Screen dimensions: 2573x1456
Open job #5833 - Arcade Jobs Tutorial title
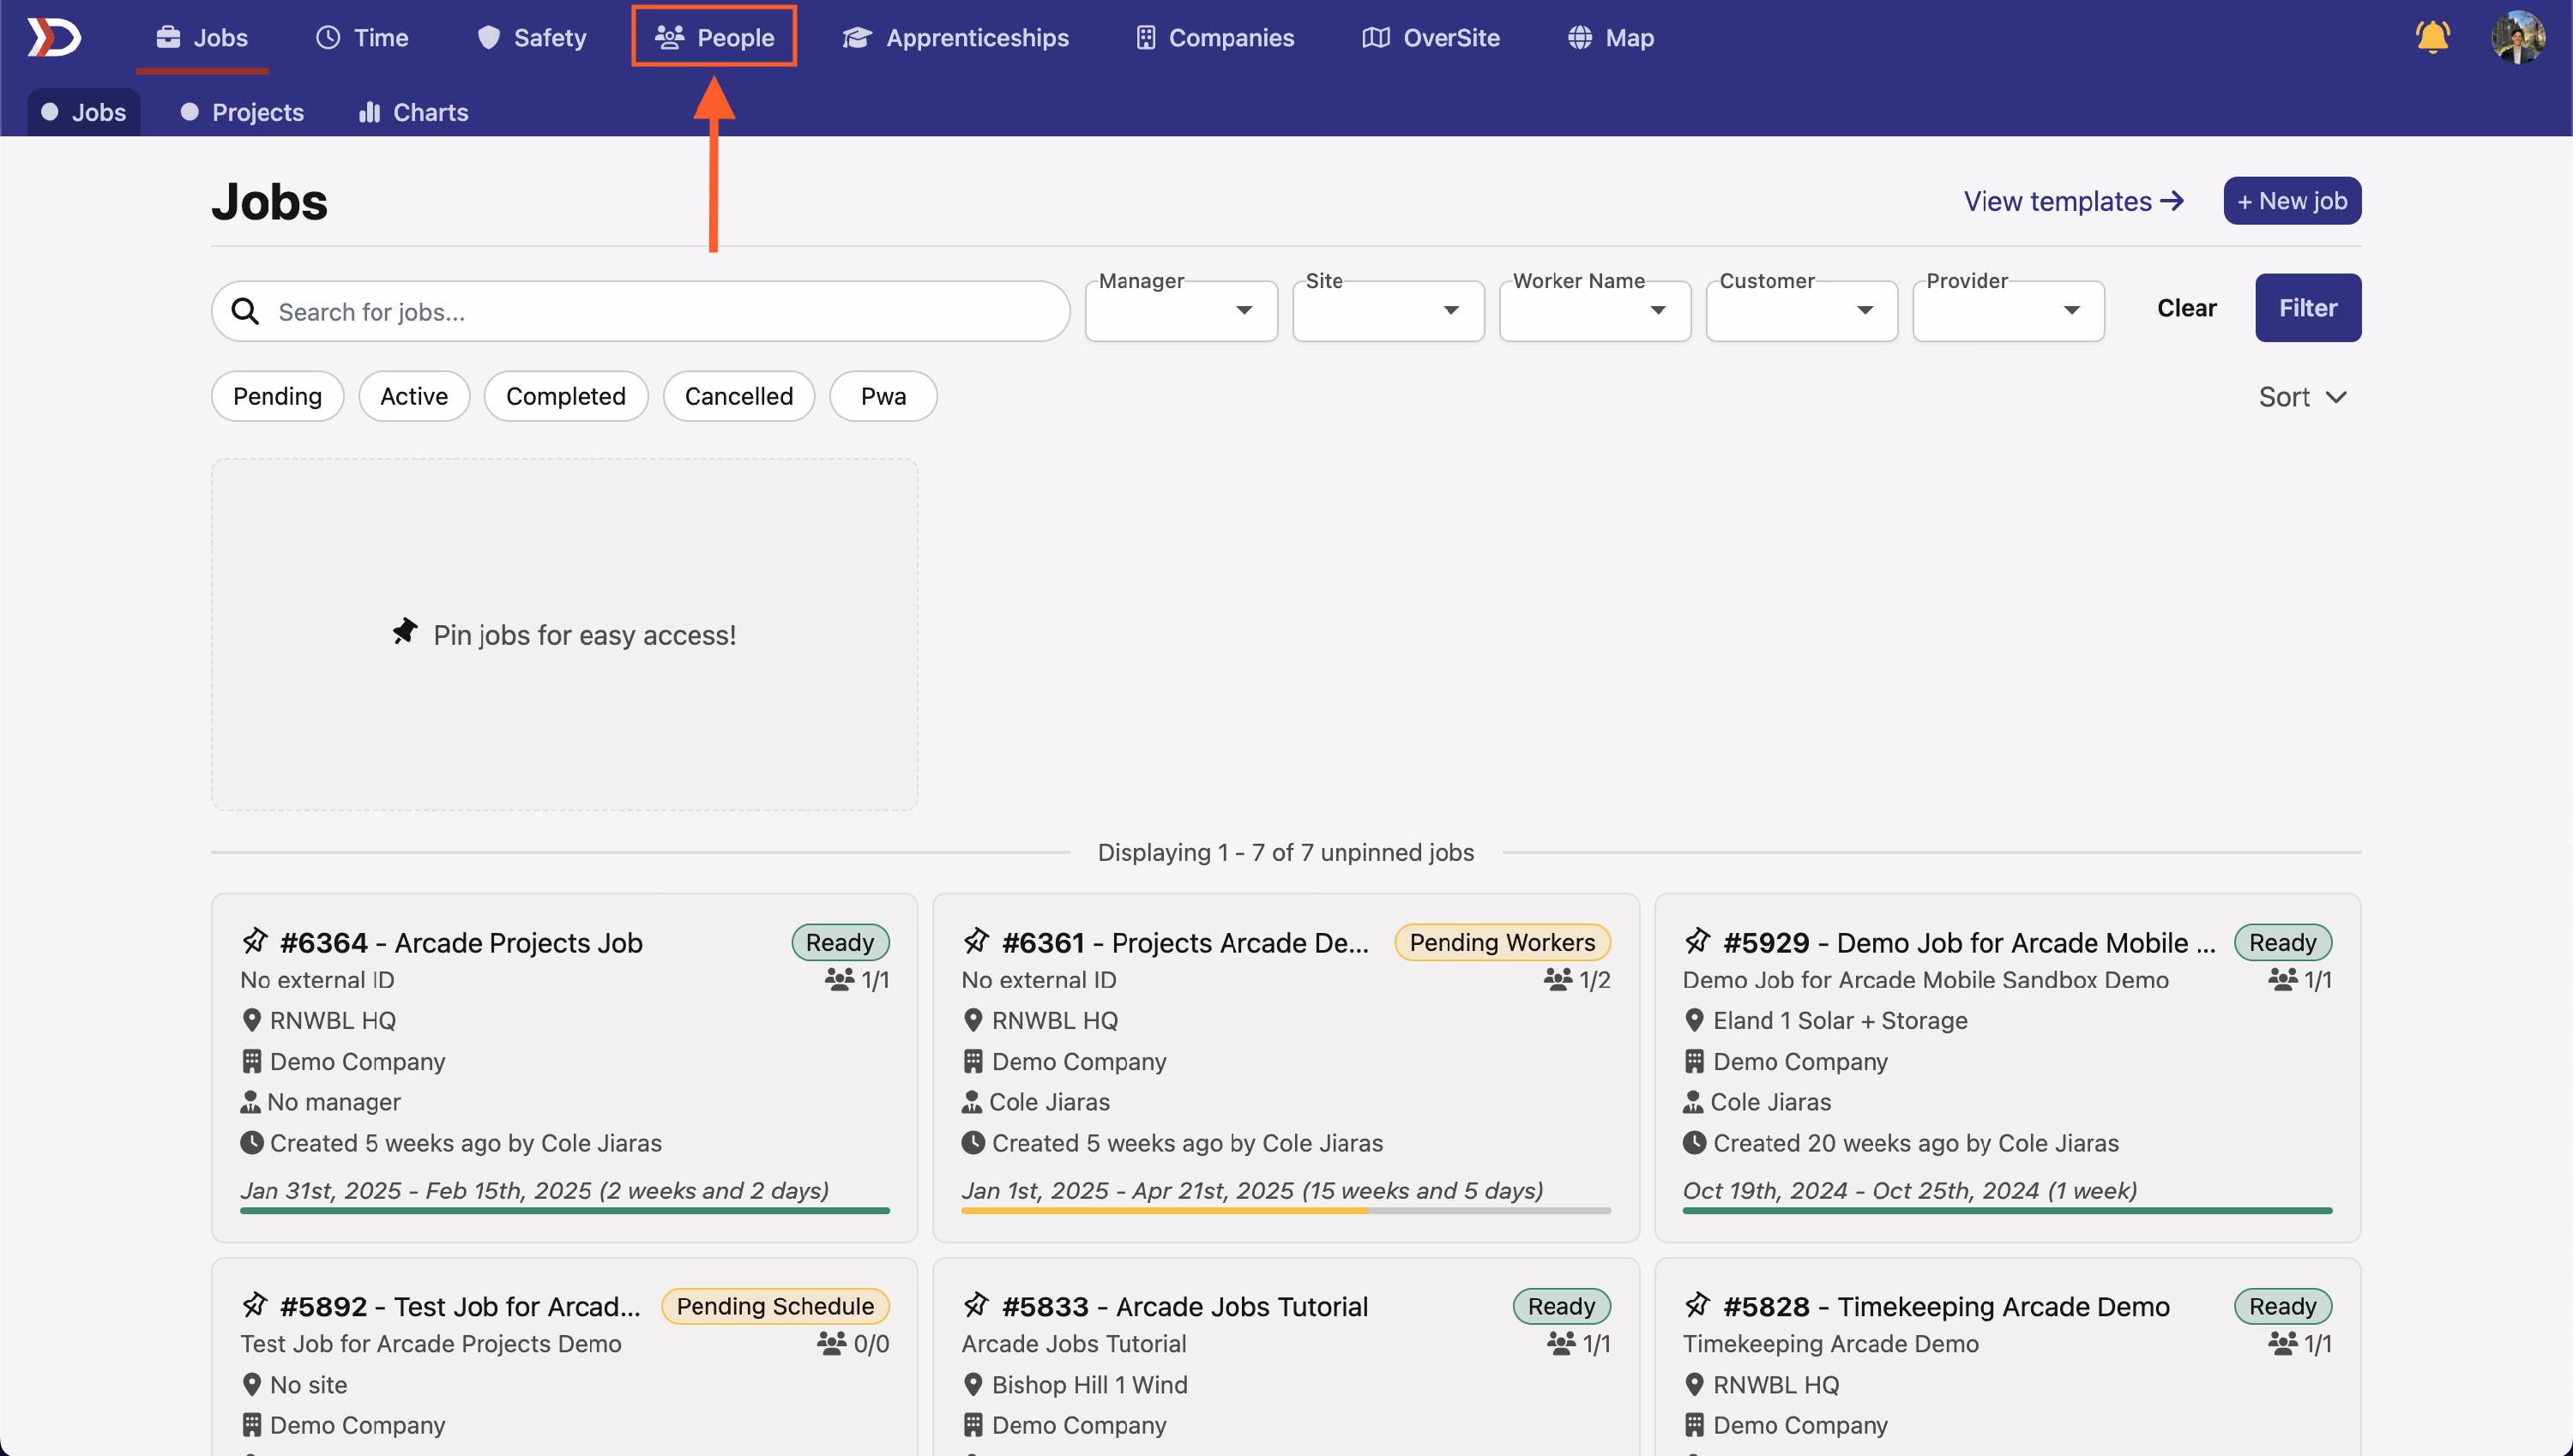click(1184, 1306)
